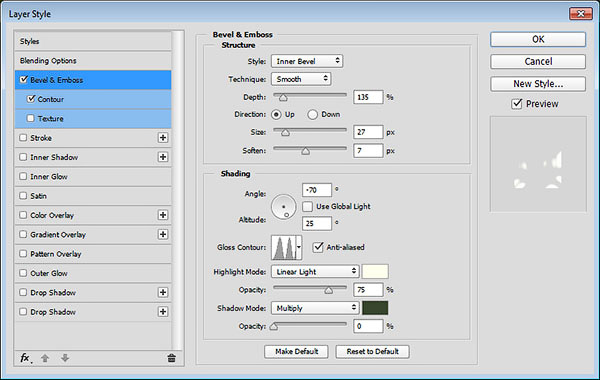Viewport: 600px width, 380px height.
Task: Click the dark green shadow color swatch
Action: pos(375,308)
